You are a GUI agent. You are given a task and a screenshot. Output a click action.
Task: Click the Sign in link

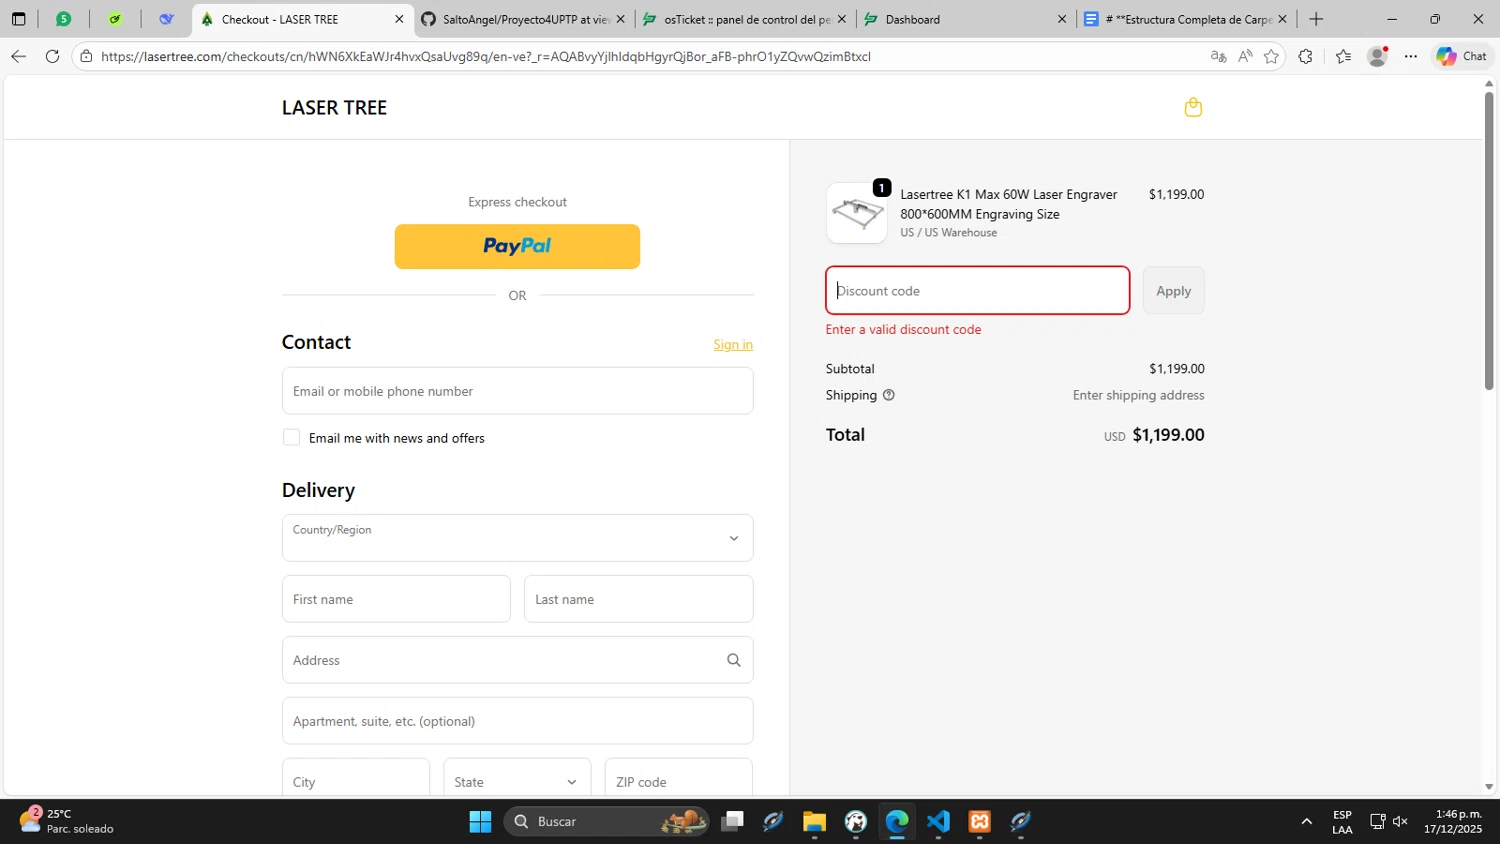coord(733,344)
